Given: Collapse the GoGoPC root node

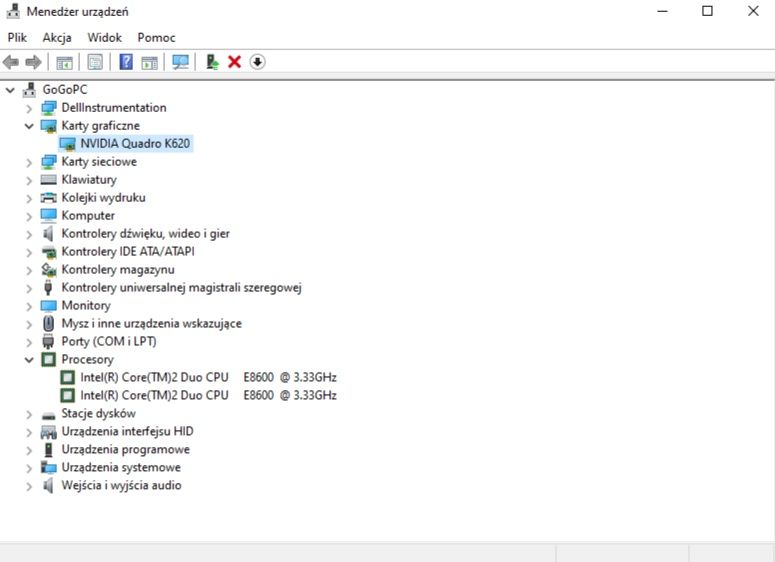Looking at the screenshot, I should coord(10,90).
